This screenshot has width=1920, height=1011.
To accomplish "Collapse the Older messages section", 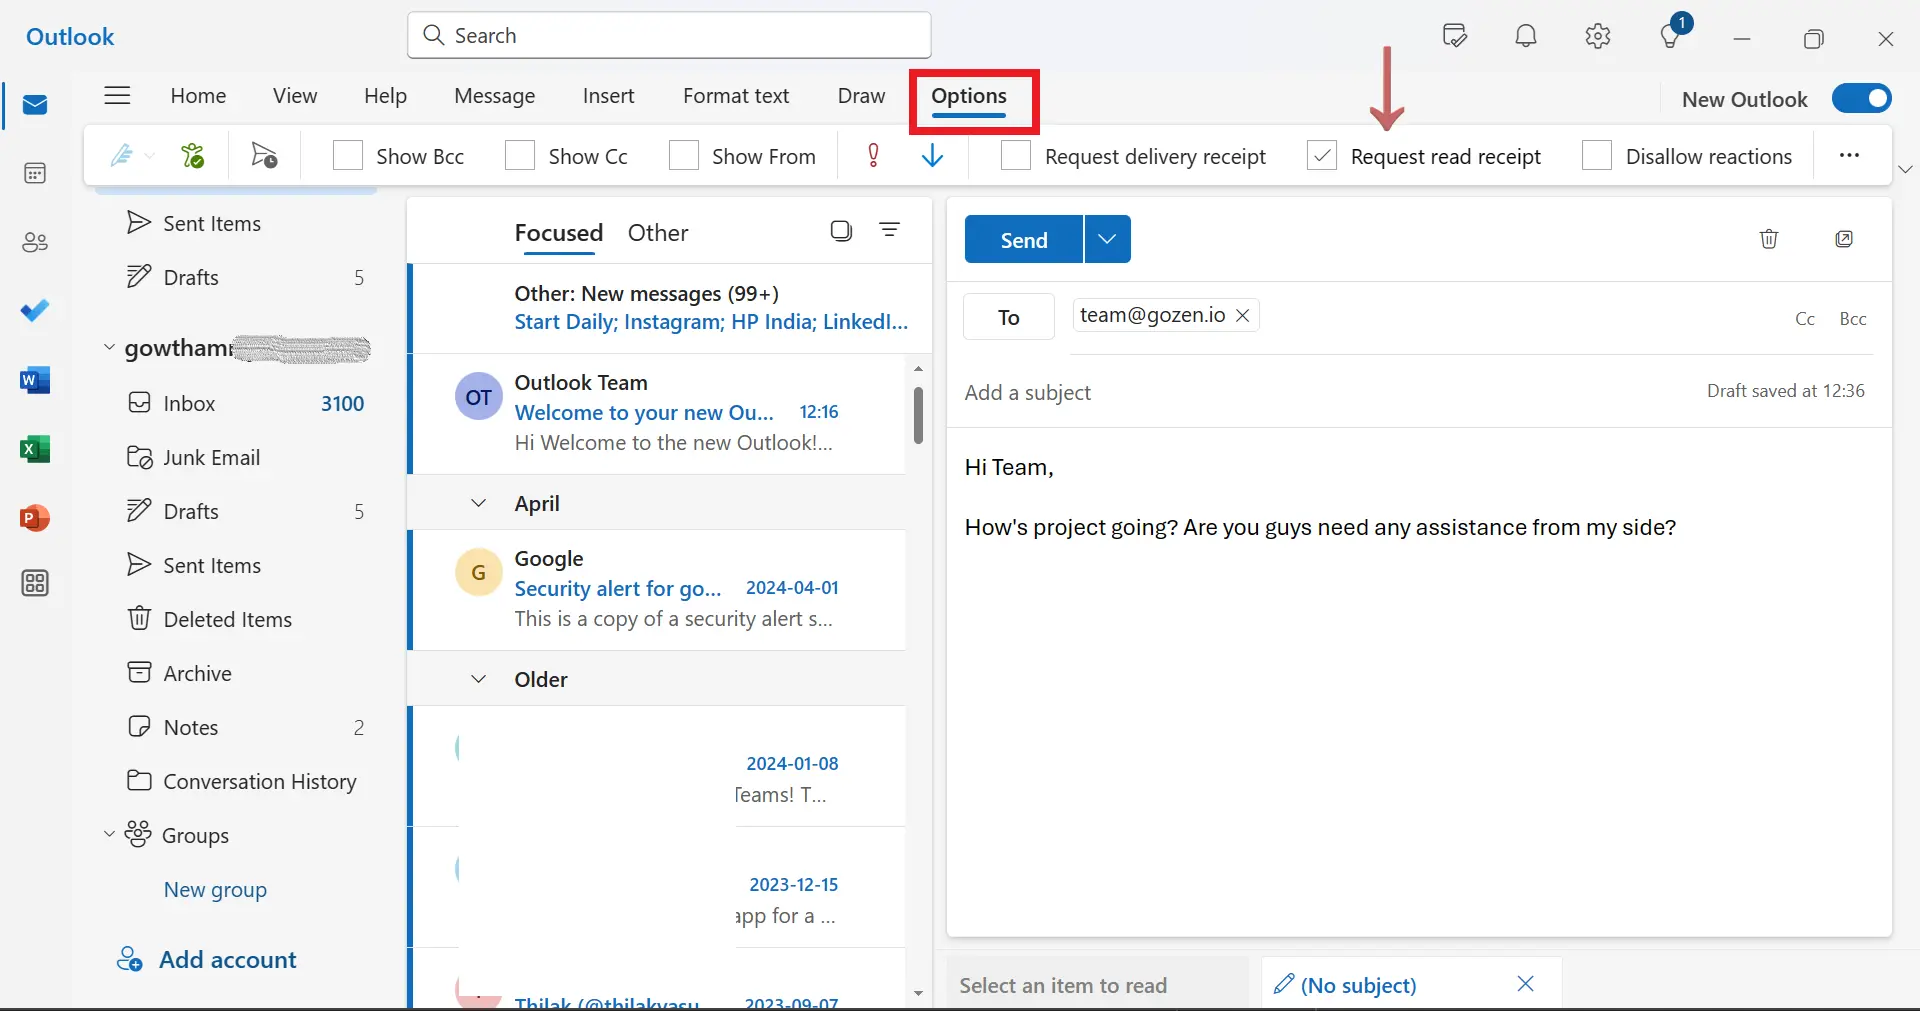I will 478,679.
